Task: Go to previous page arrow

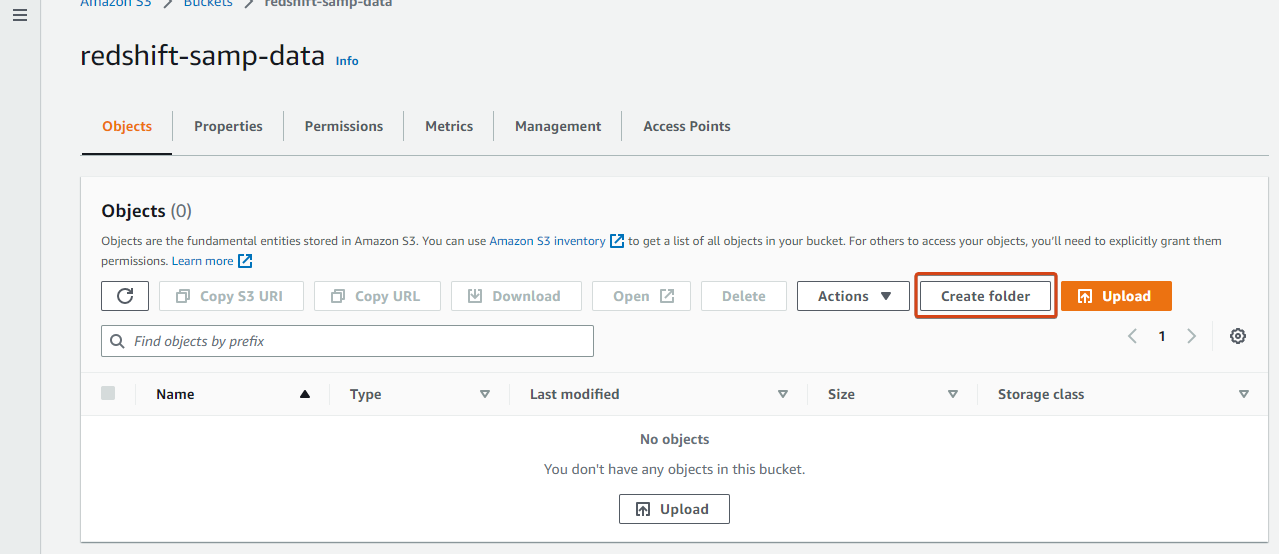Action: tap(1133, 336)
